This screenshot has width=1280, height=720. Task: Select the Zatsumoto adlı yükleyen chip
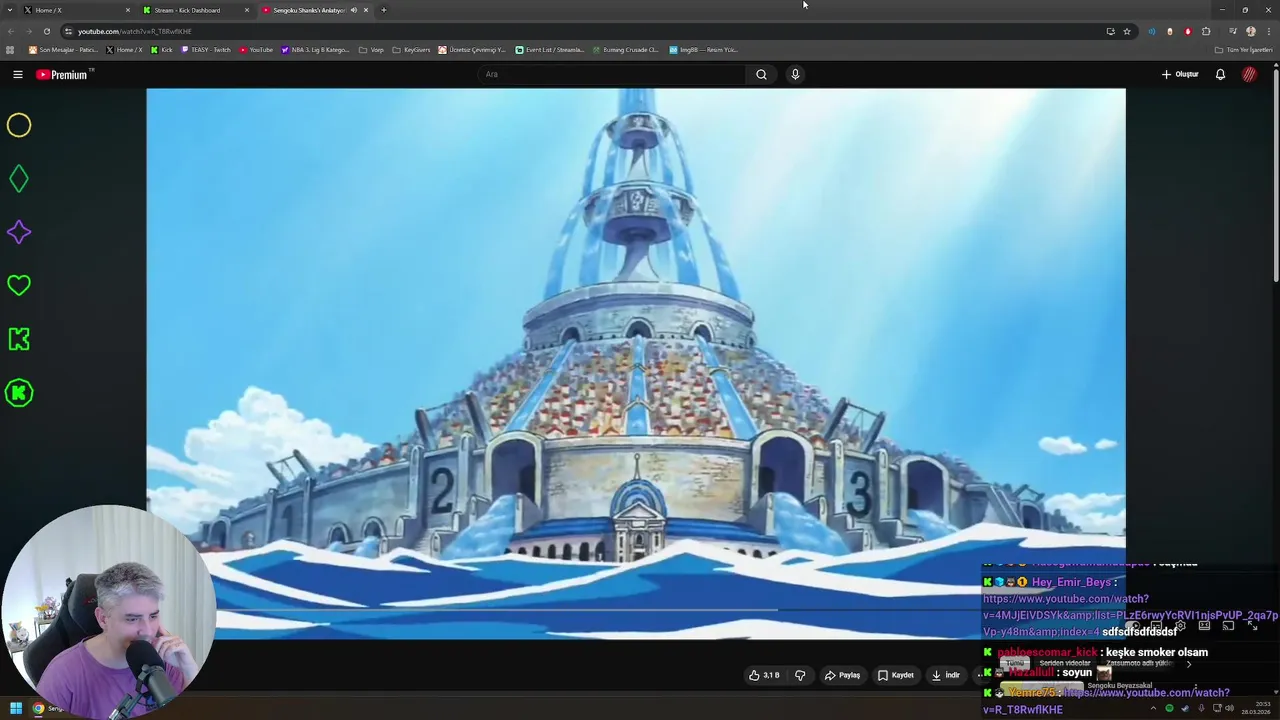coord(1139,663)
